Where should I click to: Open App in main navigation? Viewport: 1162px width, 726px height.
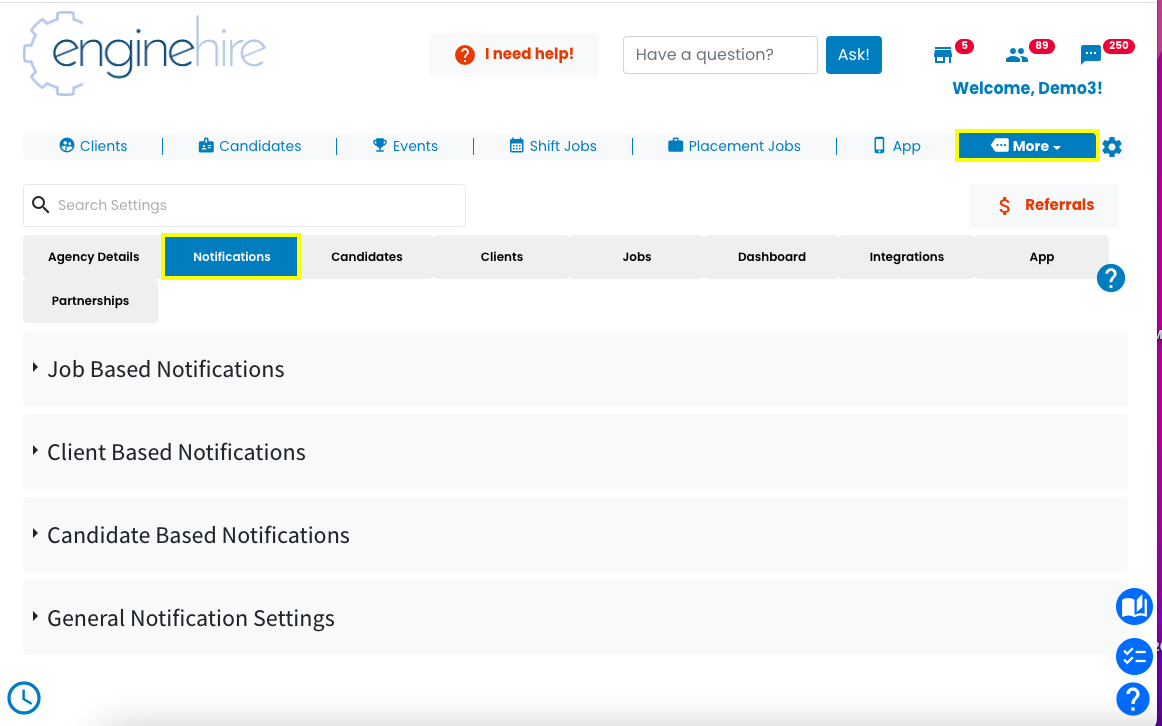(897, 146)
